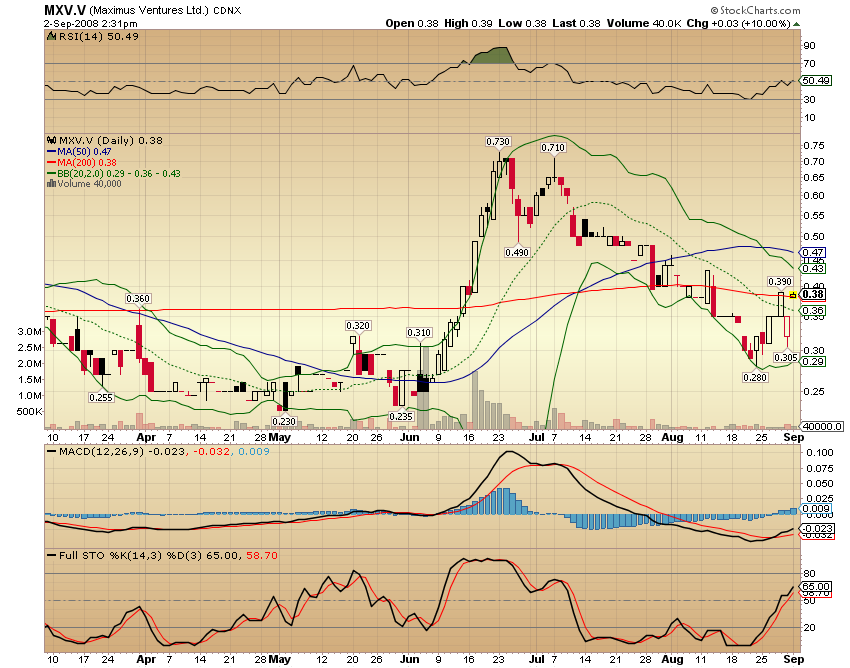The width and height of the screenshot is (850, 668).
Task: Click the candlestick icon beside MXV.V (Daily)
Action: 52,140
